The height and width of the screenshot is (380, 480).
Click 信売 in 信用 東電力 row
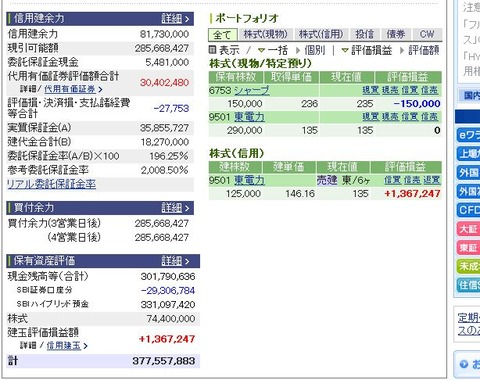click(x=412, y=180)
